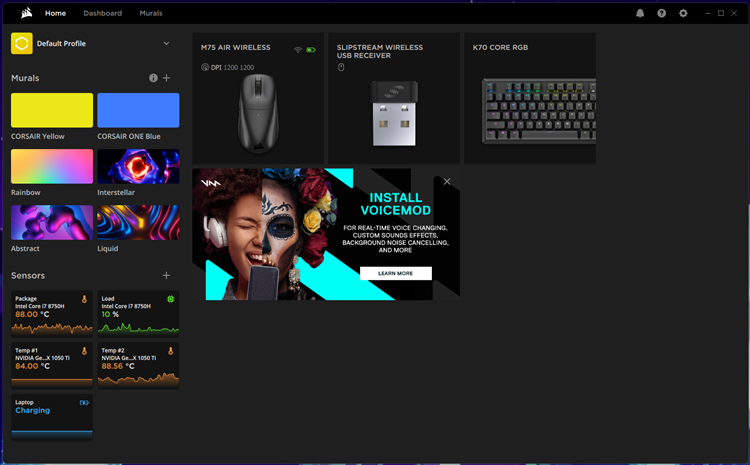Switch to the Home tab
Viewport: 750px width, 465px height.
(x=55, y=13)
